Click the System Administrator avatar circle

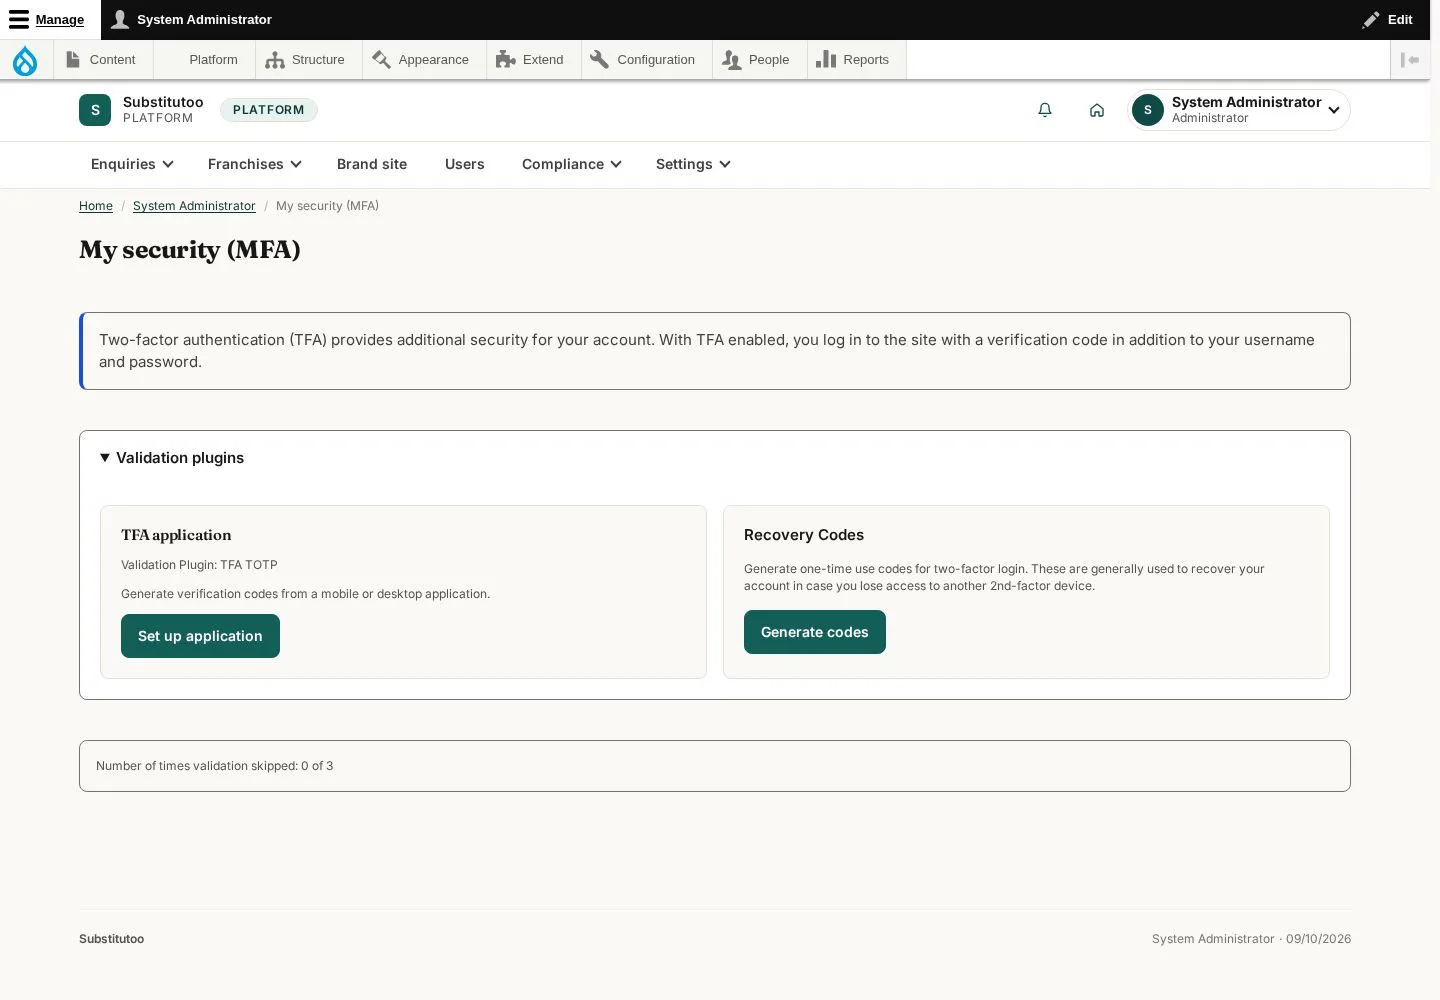1148,110
